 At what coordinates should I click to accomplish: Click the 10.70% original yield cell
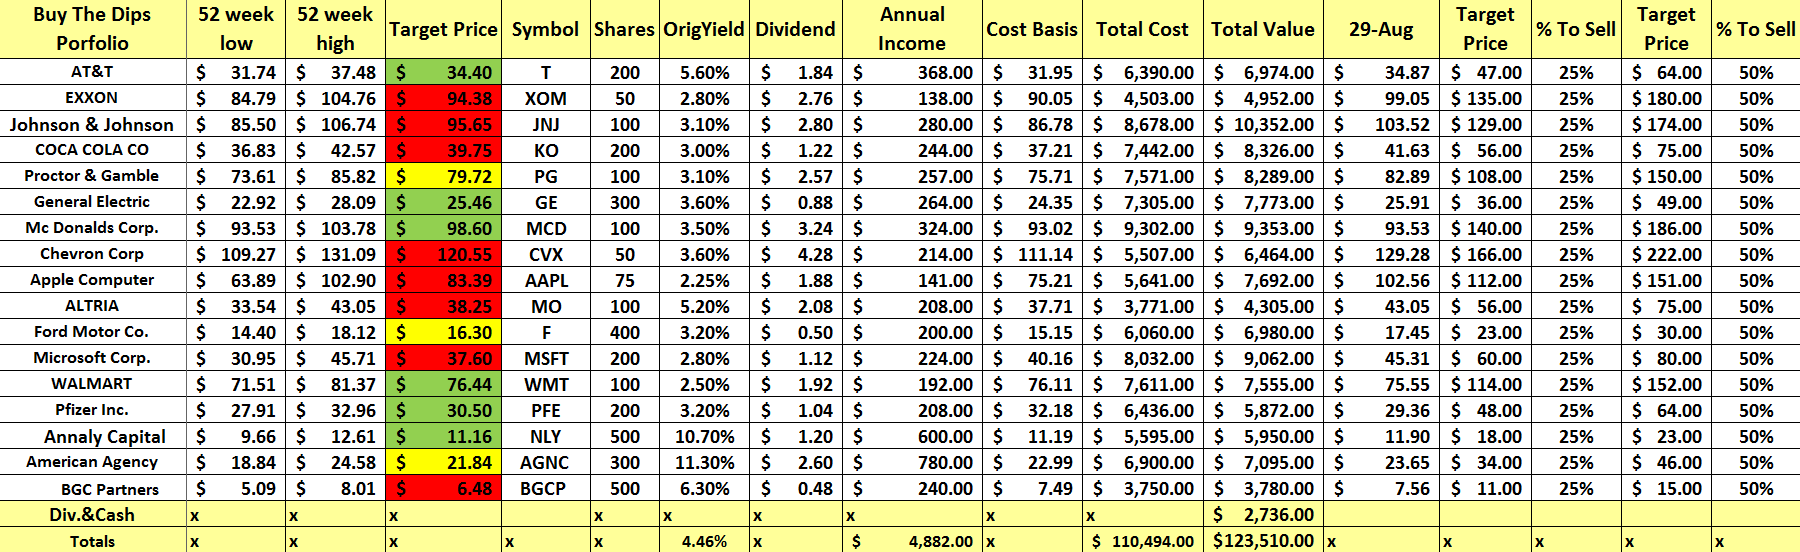coord(704,436)
